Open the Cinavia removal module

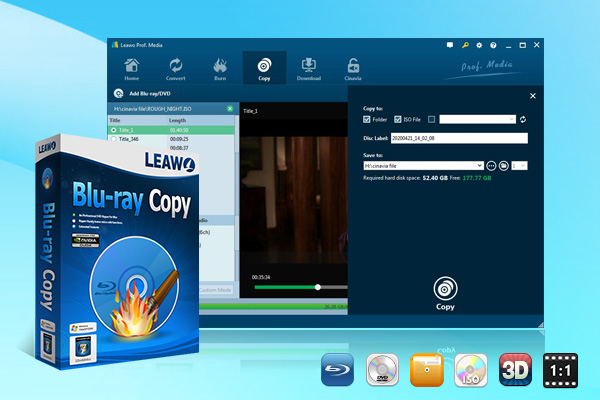353,69
